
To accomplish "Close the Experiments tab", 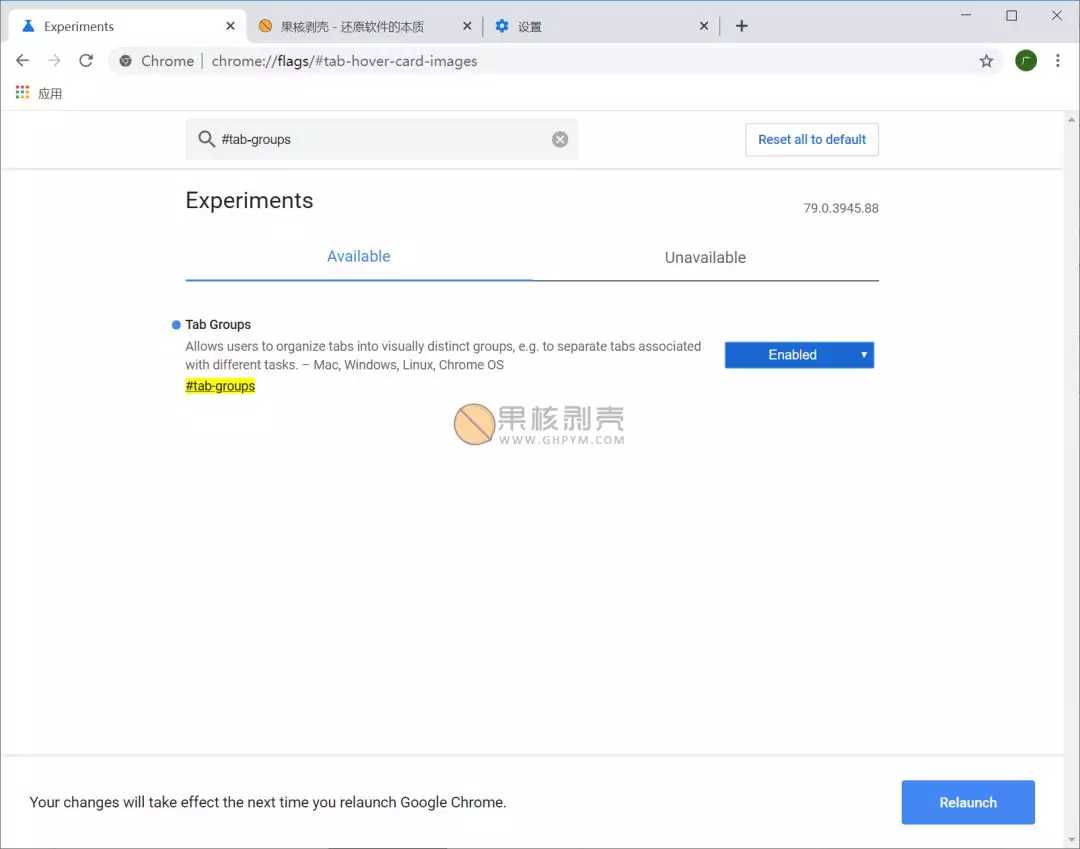I will pos(230,26).
